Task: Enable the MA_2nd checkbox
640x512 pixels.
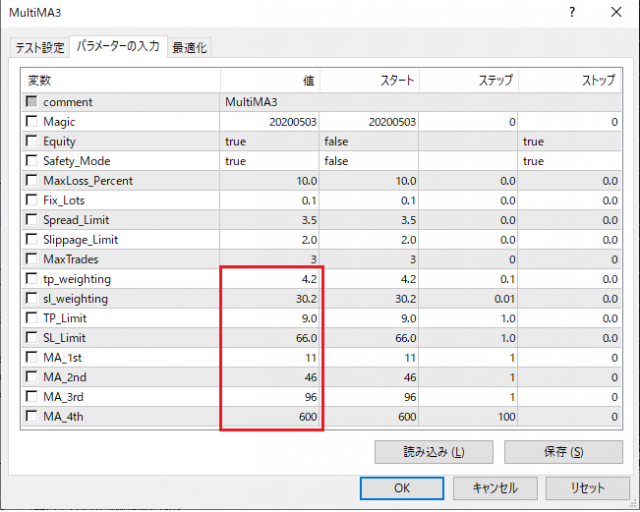Action: point(31,376)
